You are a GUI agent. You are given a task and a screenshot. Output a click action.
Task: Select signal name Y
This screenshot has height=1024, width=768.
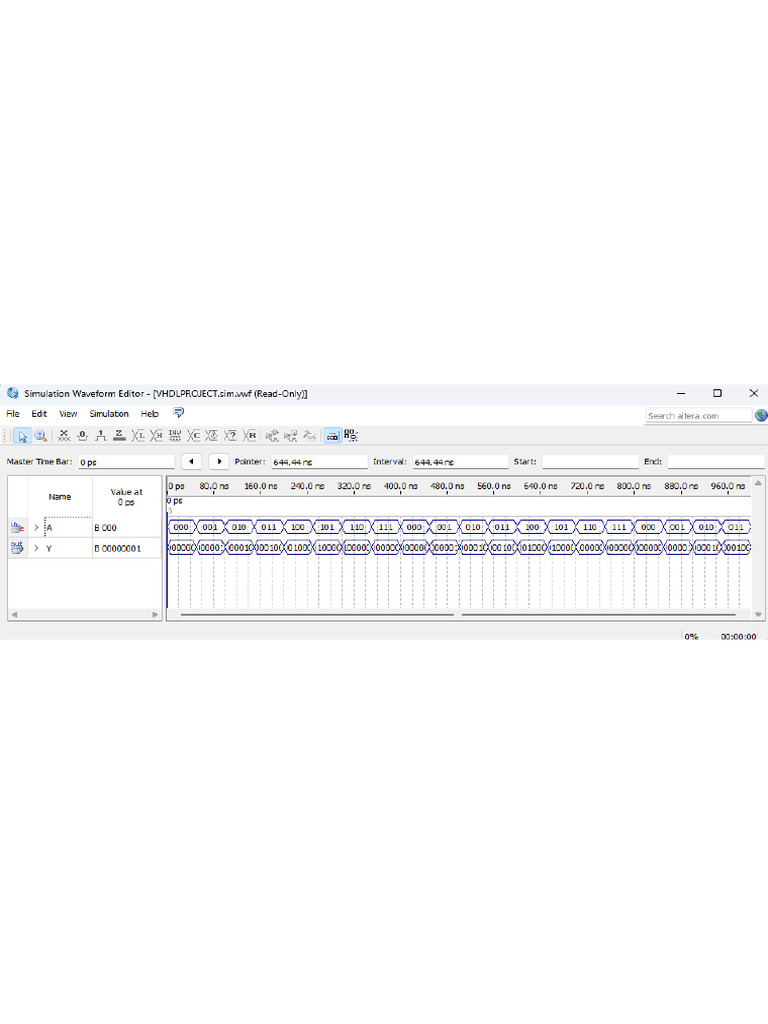49,549
